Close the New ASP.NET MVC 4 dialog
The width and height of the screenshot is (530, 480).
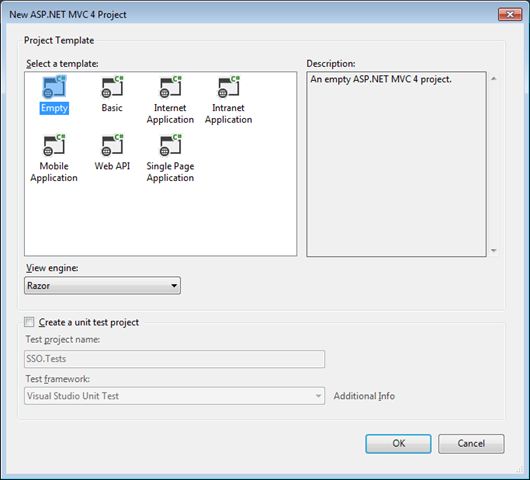click(x=510, y=15)
